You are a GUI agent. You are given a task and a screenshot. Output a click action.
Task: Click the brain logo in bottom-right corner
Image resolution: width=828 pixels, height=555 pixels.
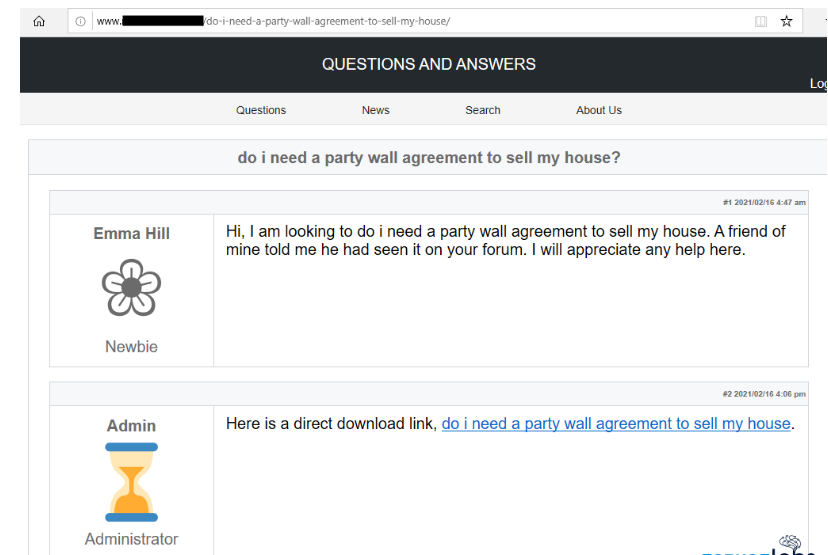[x=791, y=543]
